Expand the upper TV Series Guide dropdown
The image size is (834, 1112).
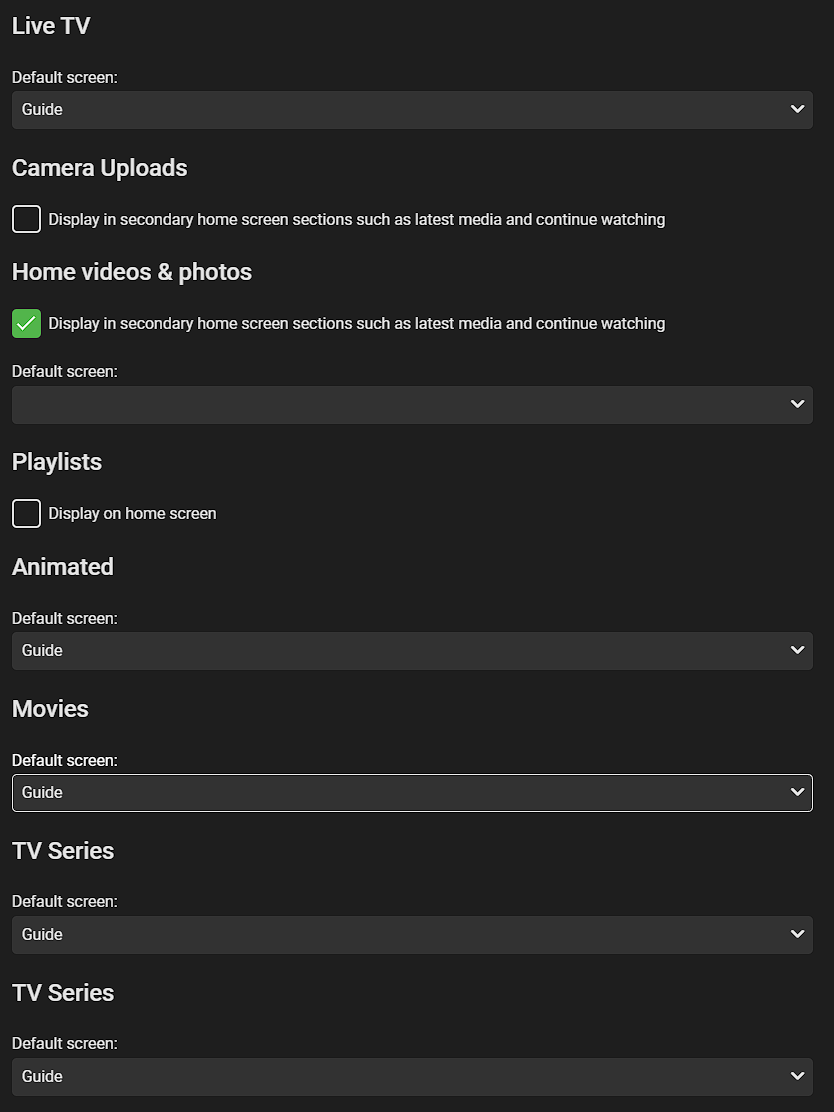pyautogui.click(x=400, y=935)
